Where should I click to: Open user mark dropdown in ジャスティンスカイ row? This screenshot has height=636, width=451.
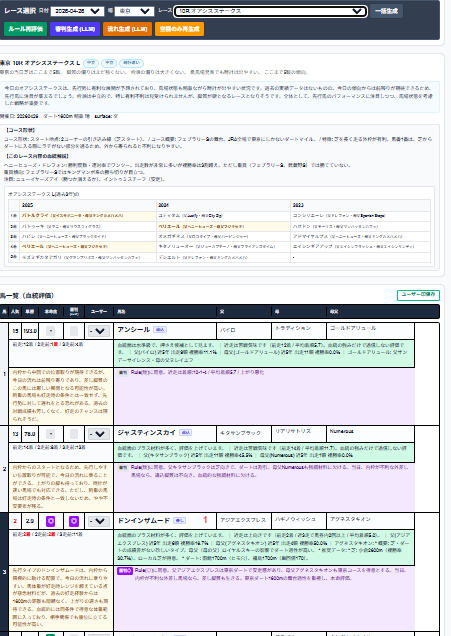[x=97, y=434]
